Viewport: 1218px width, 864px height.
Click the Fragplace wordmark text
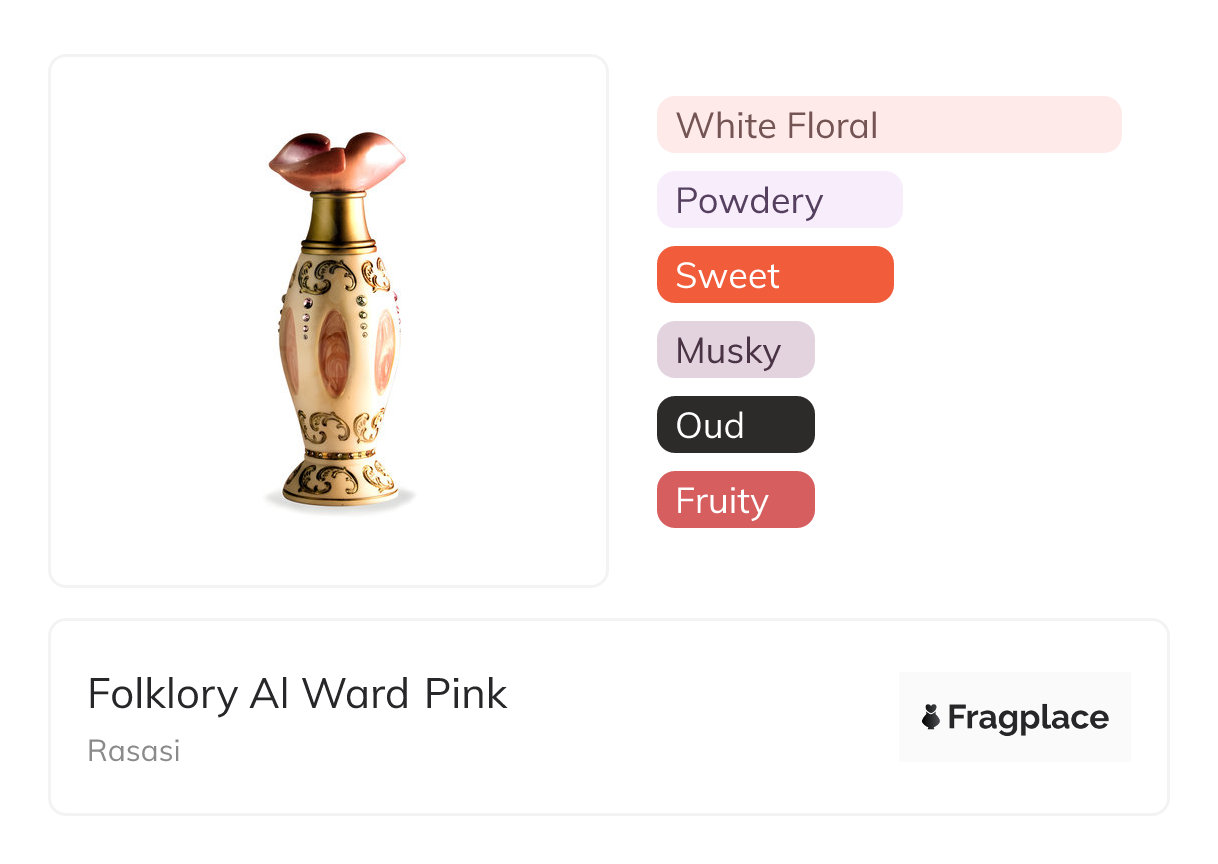point(1027,717)
